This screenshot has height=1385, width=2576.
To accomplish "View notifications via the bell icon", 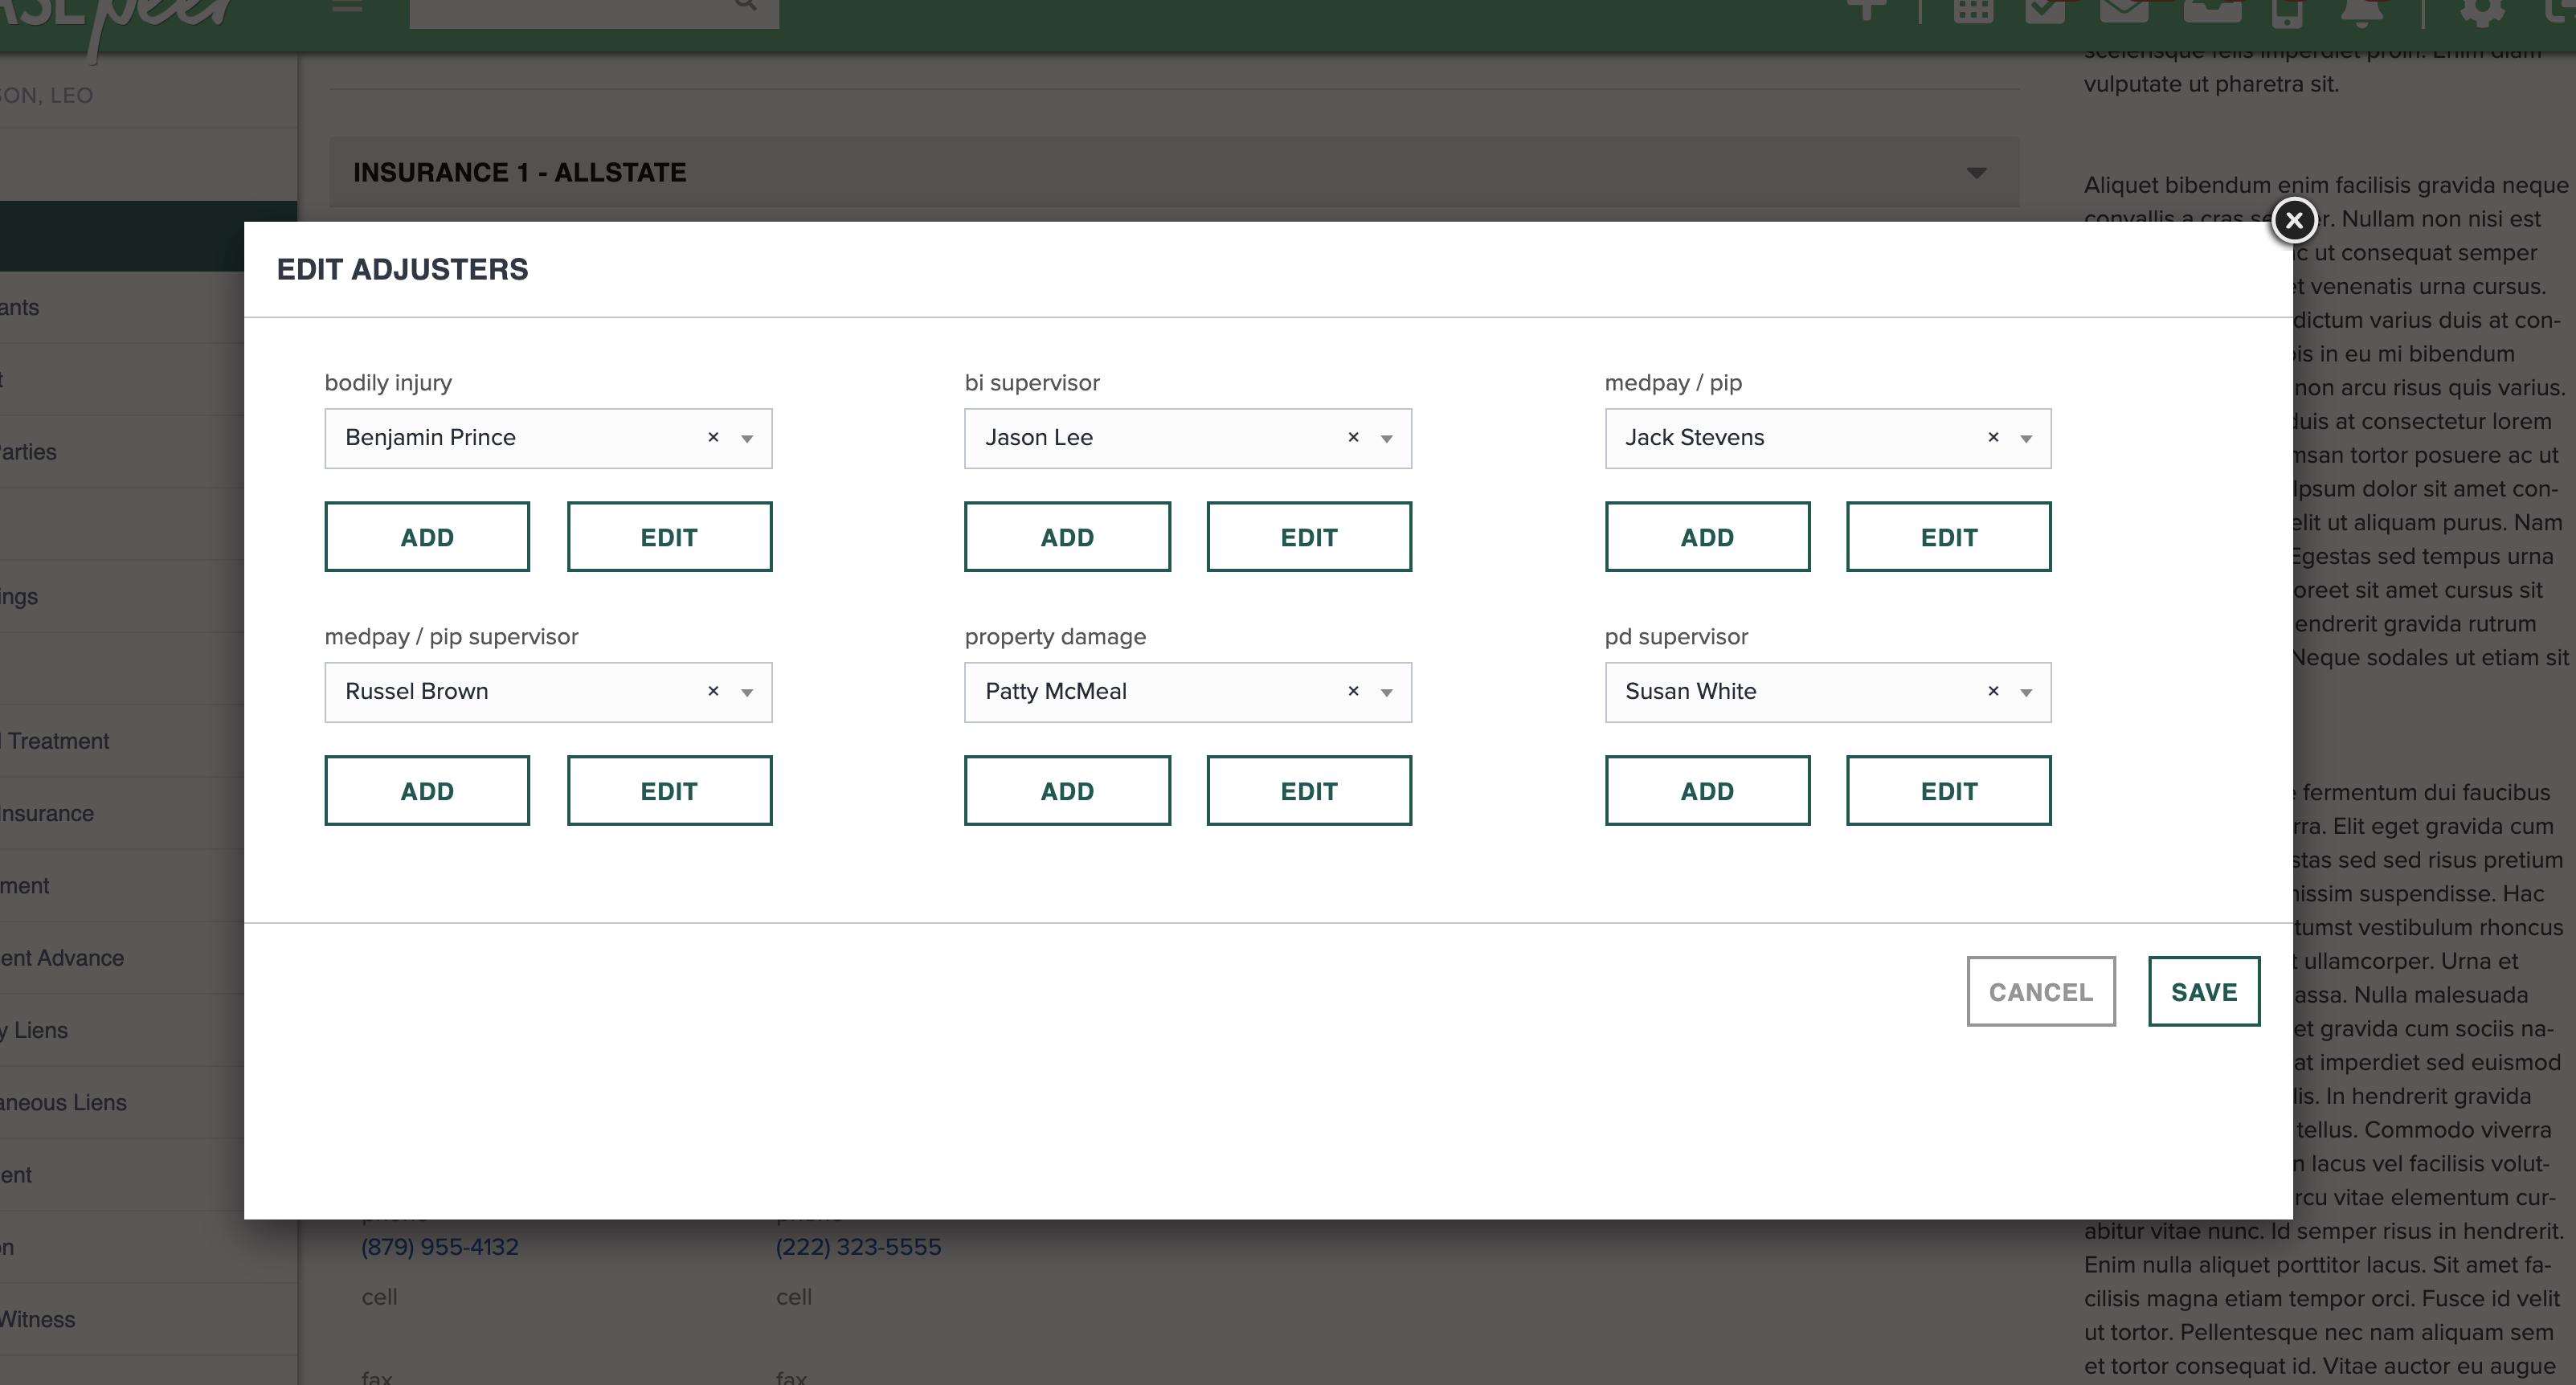I will [x=2362, y=14].
